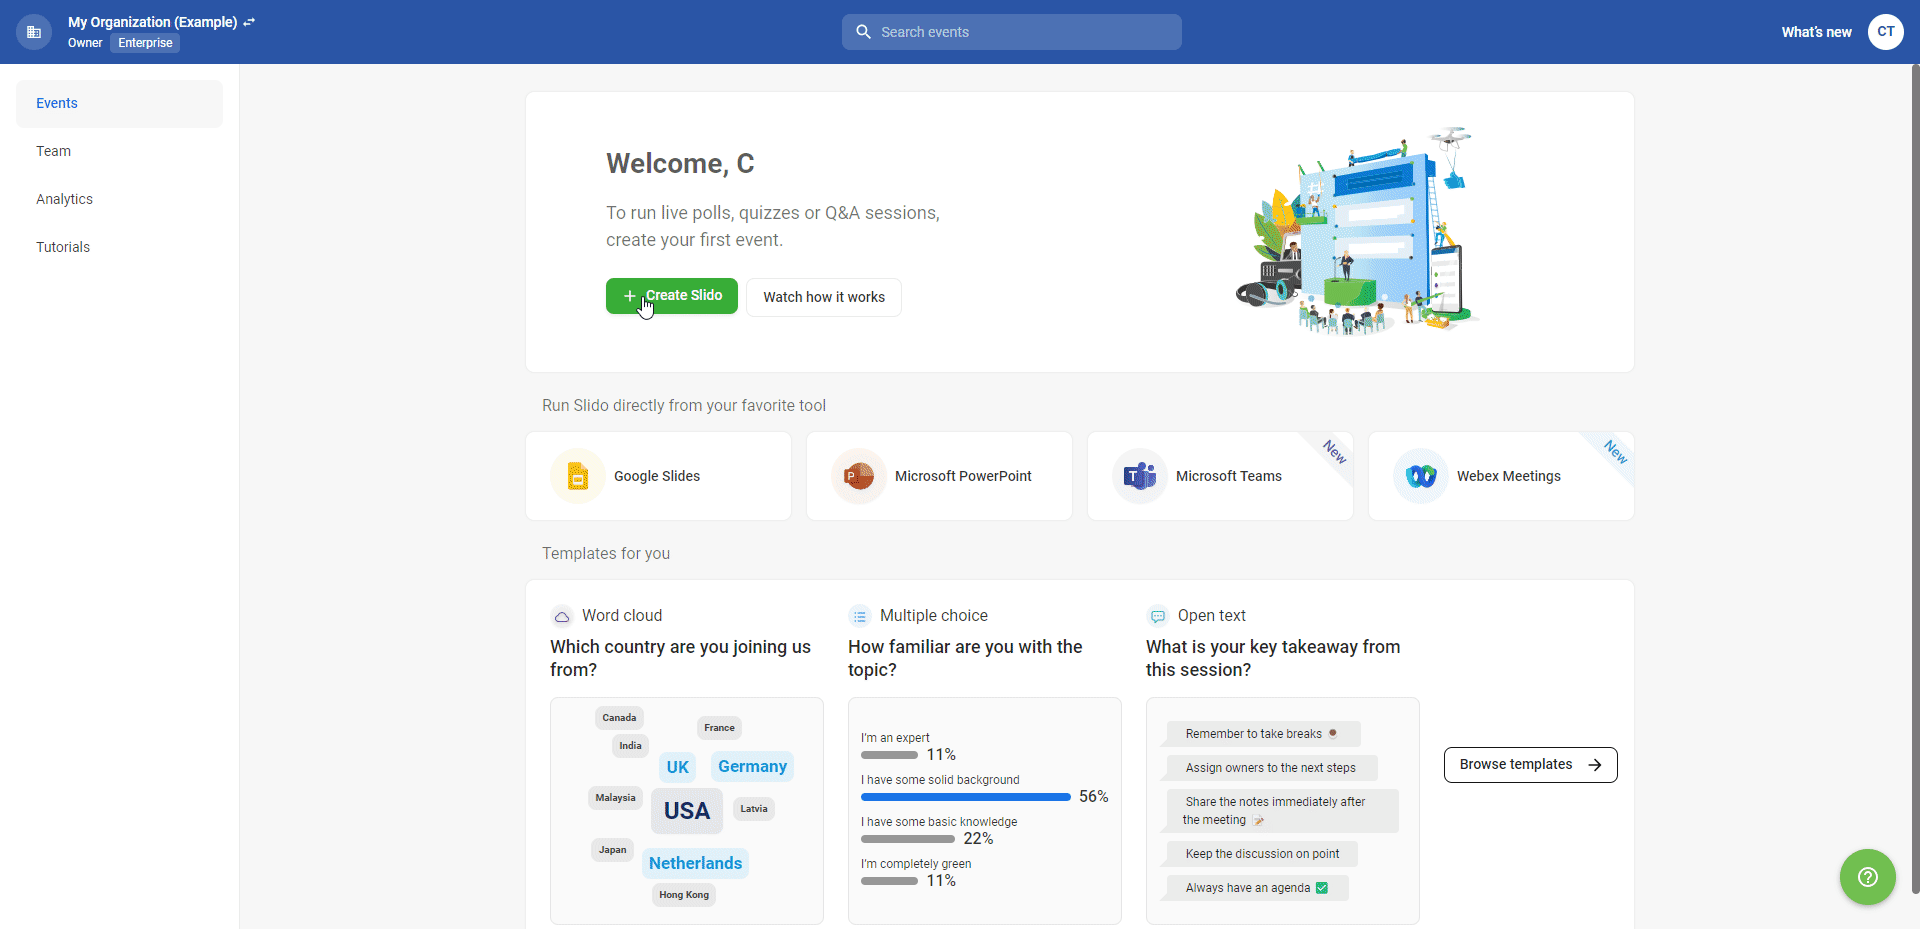1920x929 pixels.
Task: Click the Webex Meetings icon
Action: [x=1421, y=476]
